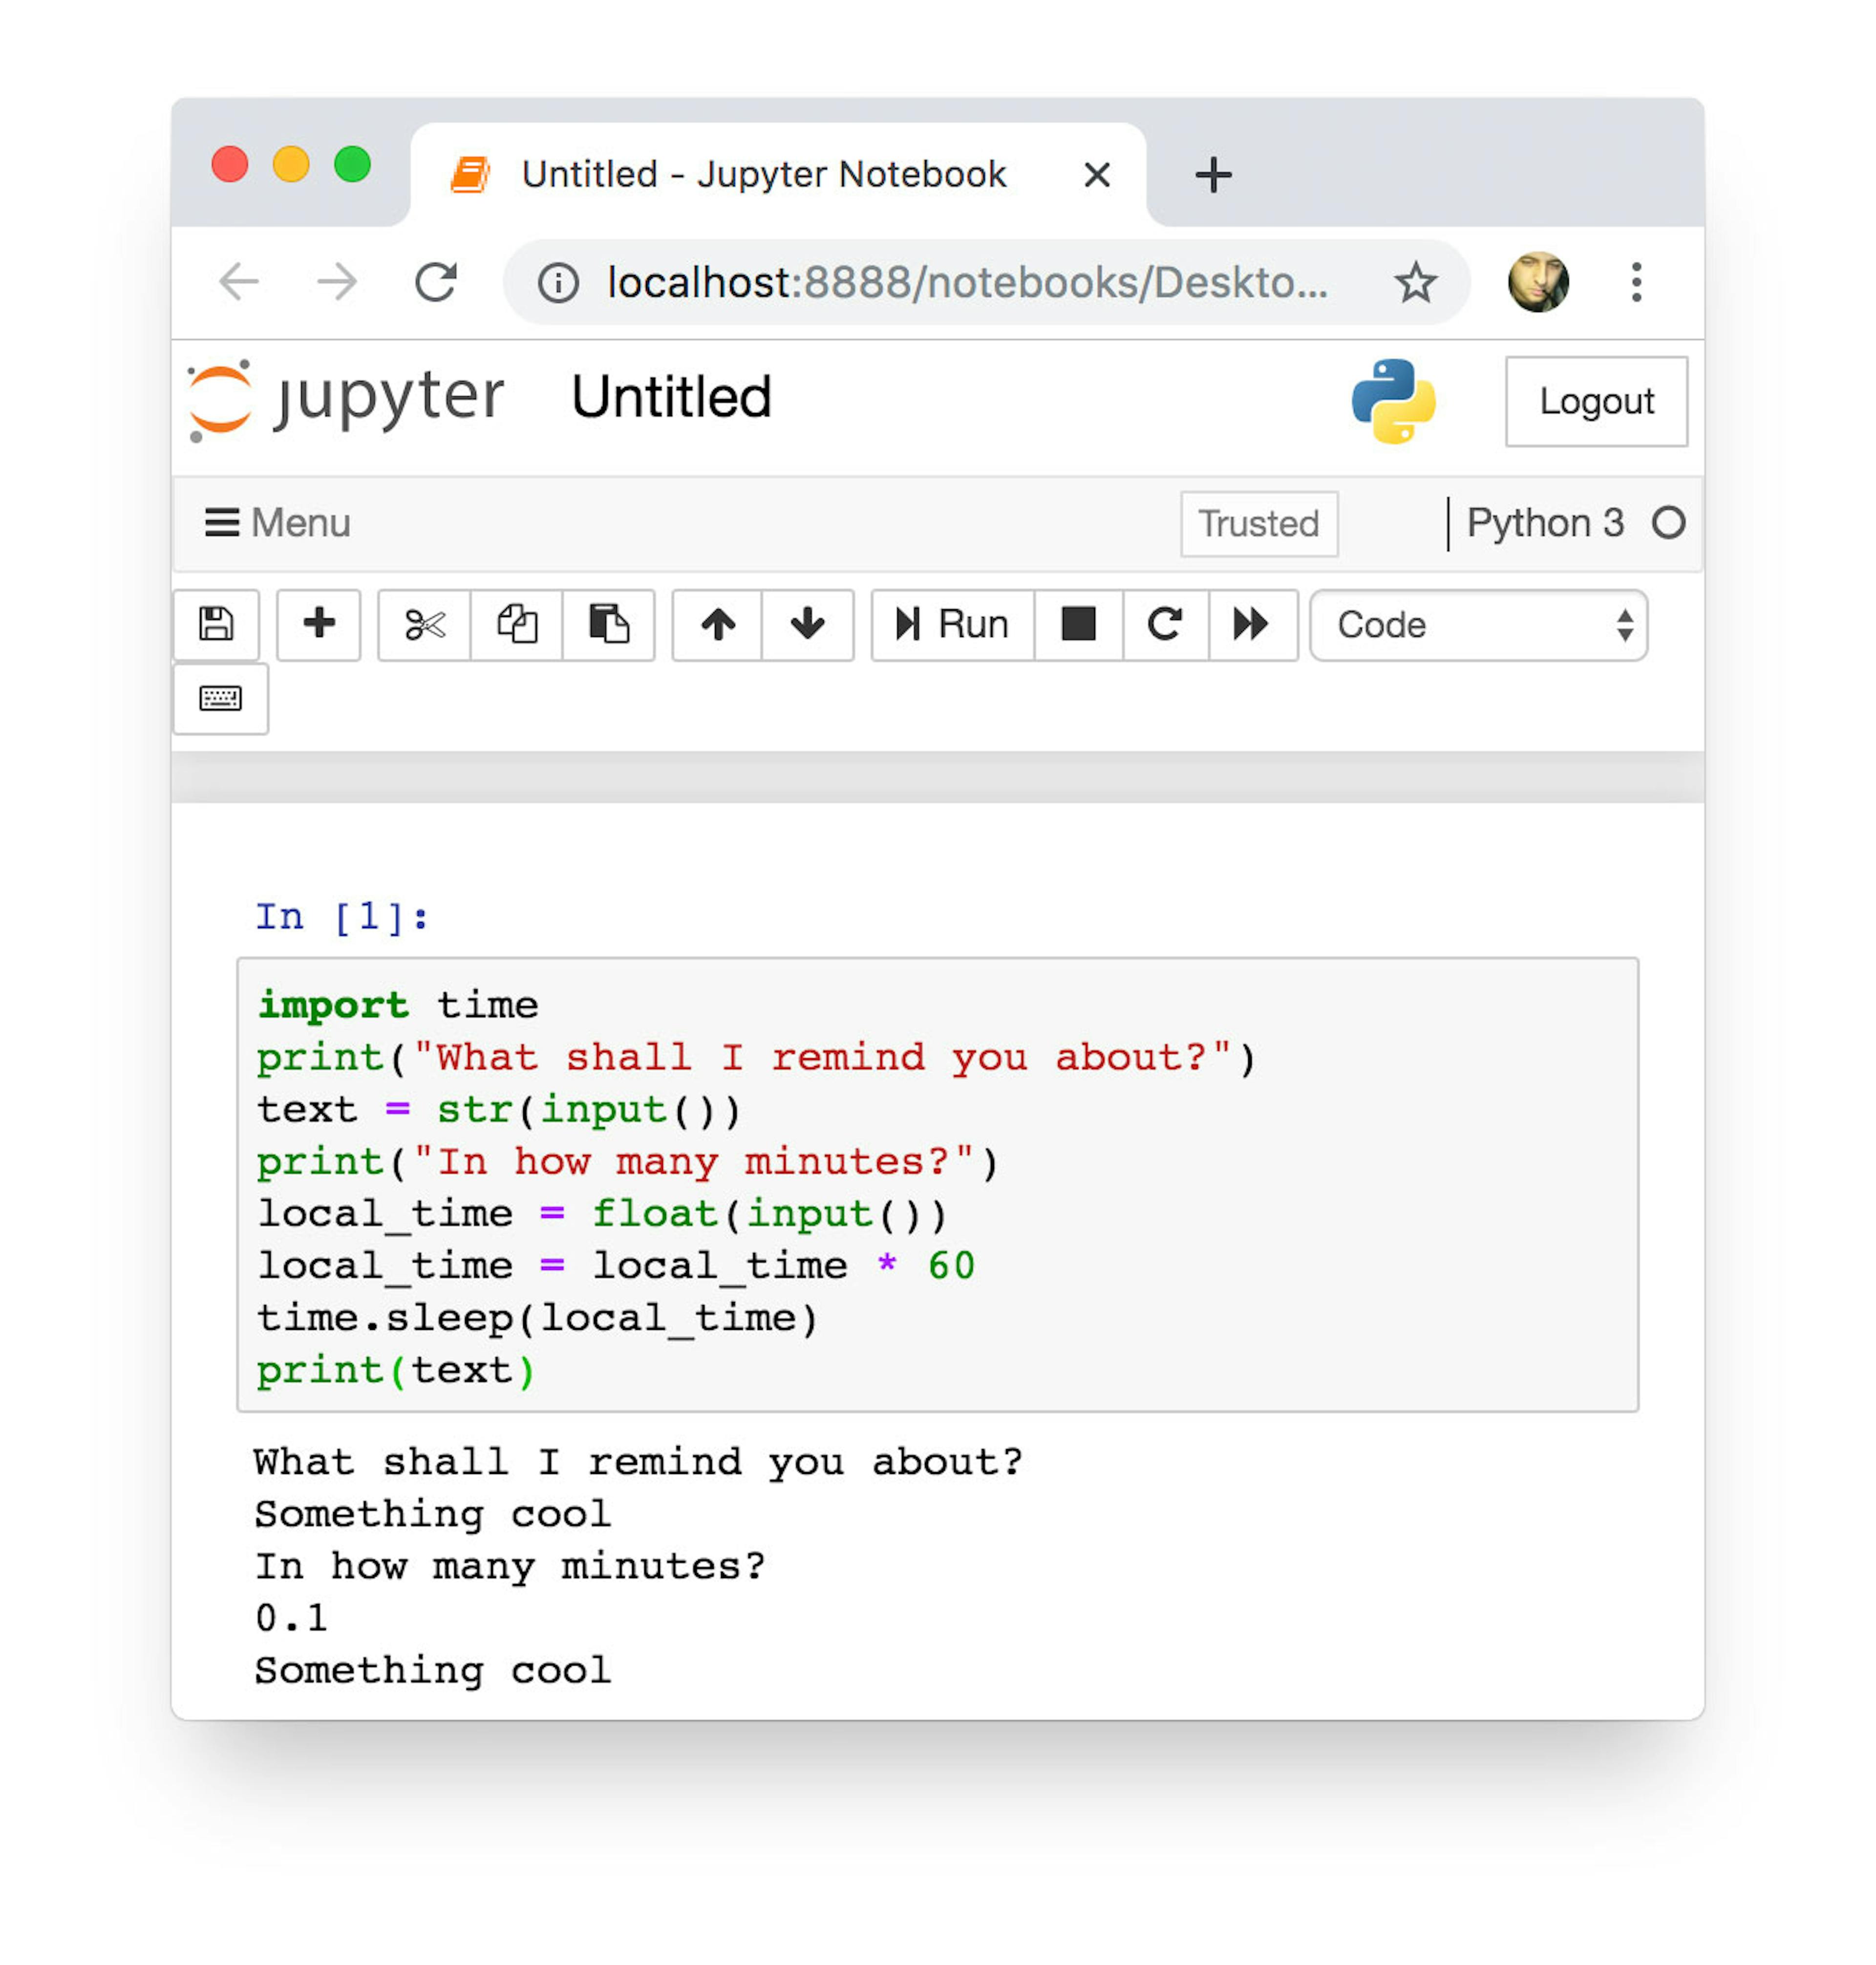Paste cells below with the clipboard icon
This screenshot has width=1876, height=1965.
click(x=608, y=625)
